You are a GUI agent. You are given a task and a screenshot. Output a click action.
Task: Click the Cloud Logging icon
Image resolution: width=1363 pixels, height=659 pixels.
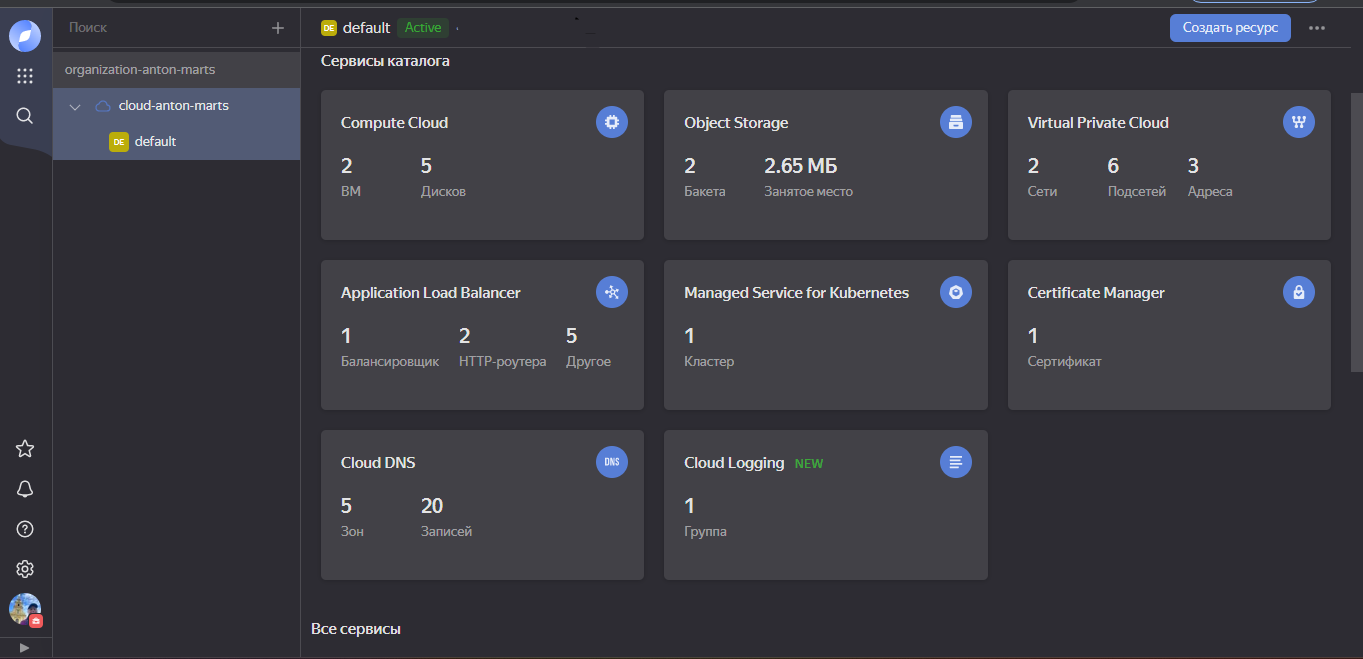point(955,462)
